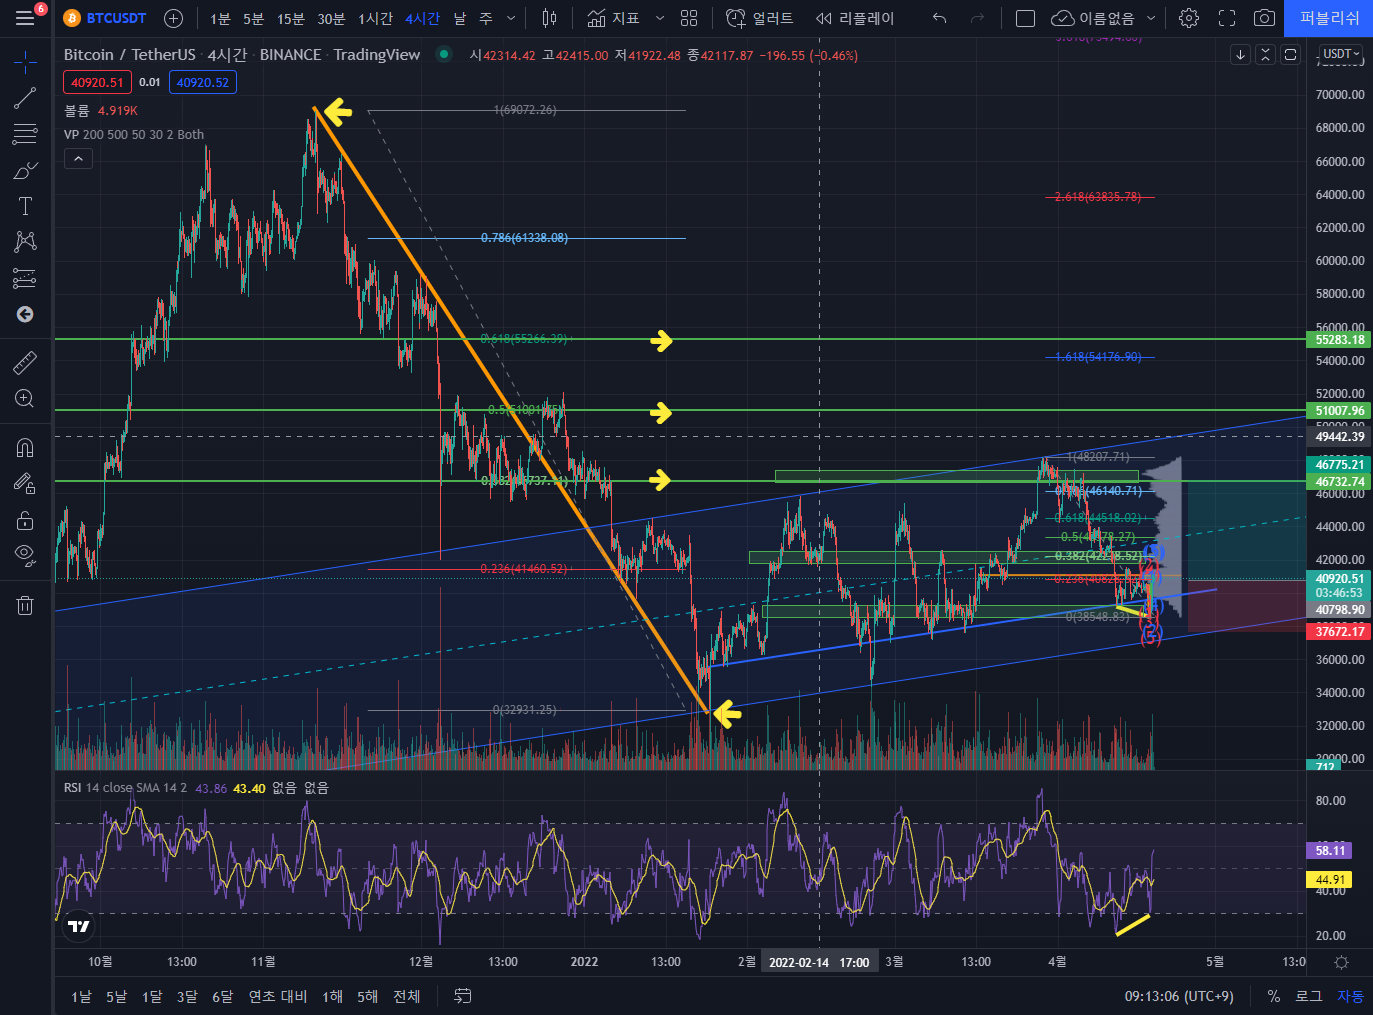Undo the last chart action

point(939,18)
